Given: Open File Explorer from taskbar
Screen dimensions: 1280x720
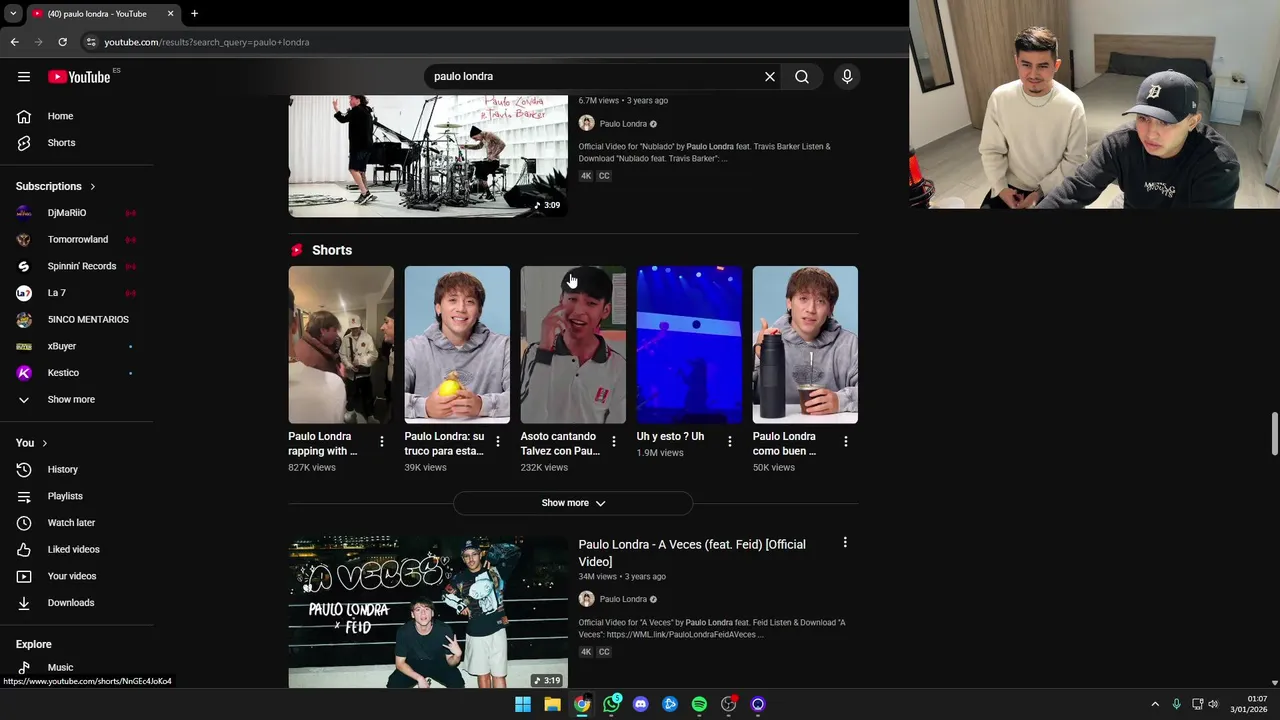Looking at the screenshot, I should pyautogui.click(x=552, y=704).
